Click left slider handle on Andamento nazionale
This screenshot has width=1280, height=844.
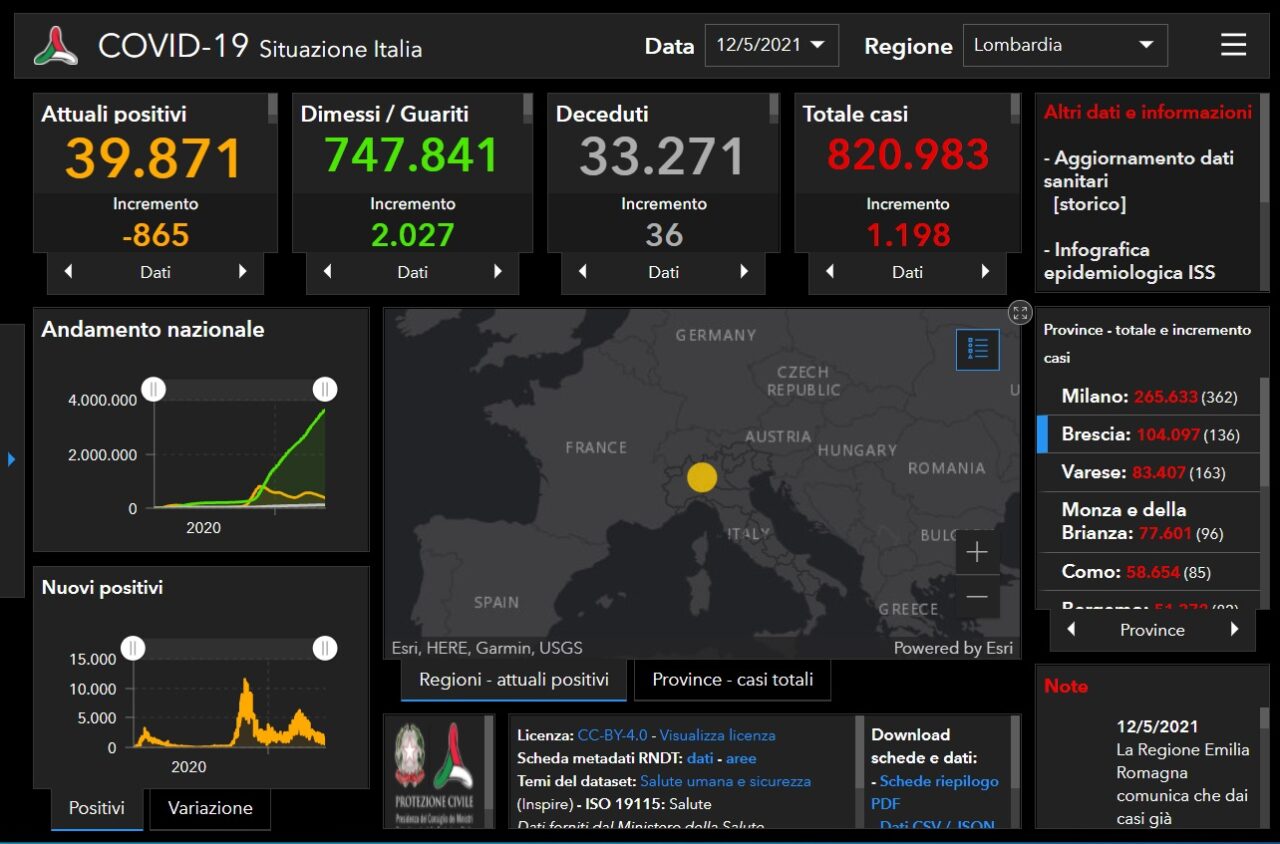click(153, 389)
